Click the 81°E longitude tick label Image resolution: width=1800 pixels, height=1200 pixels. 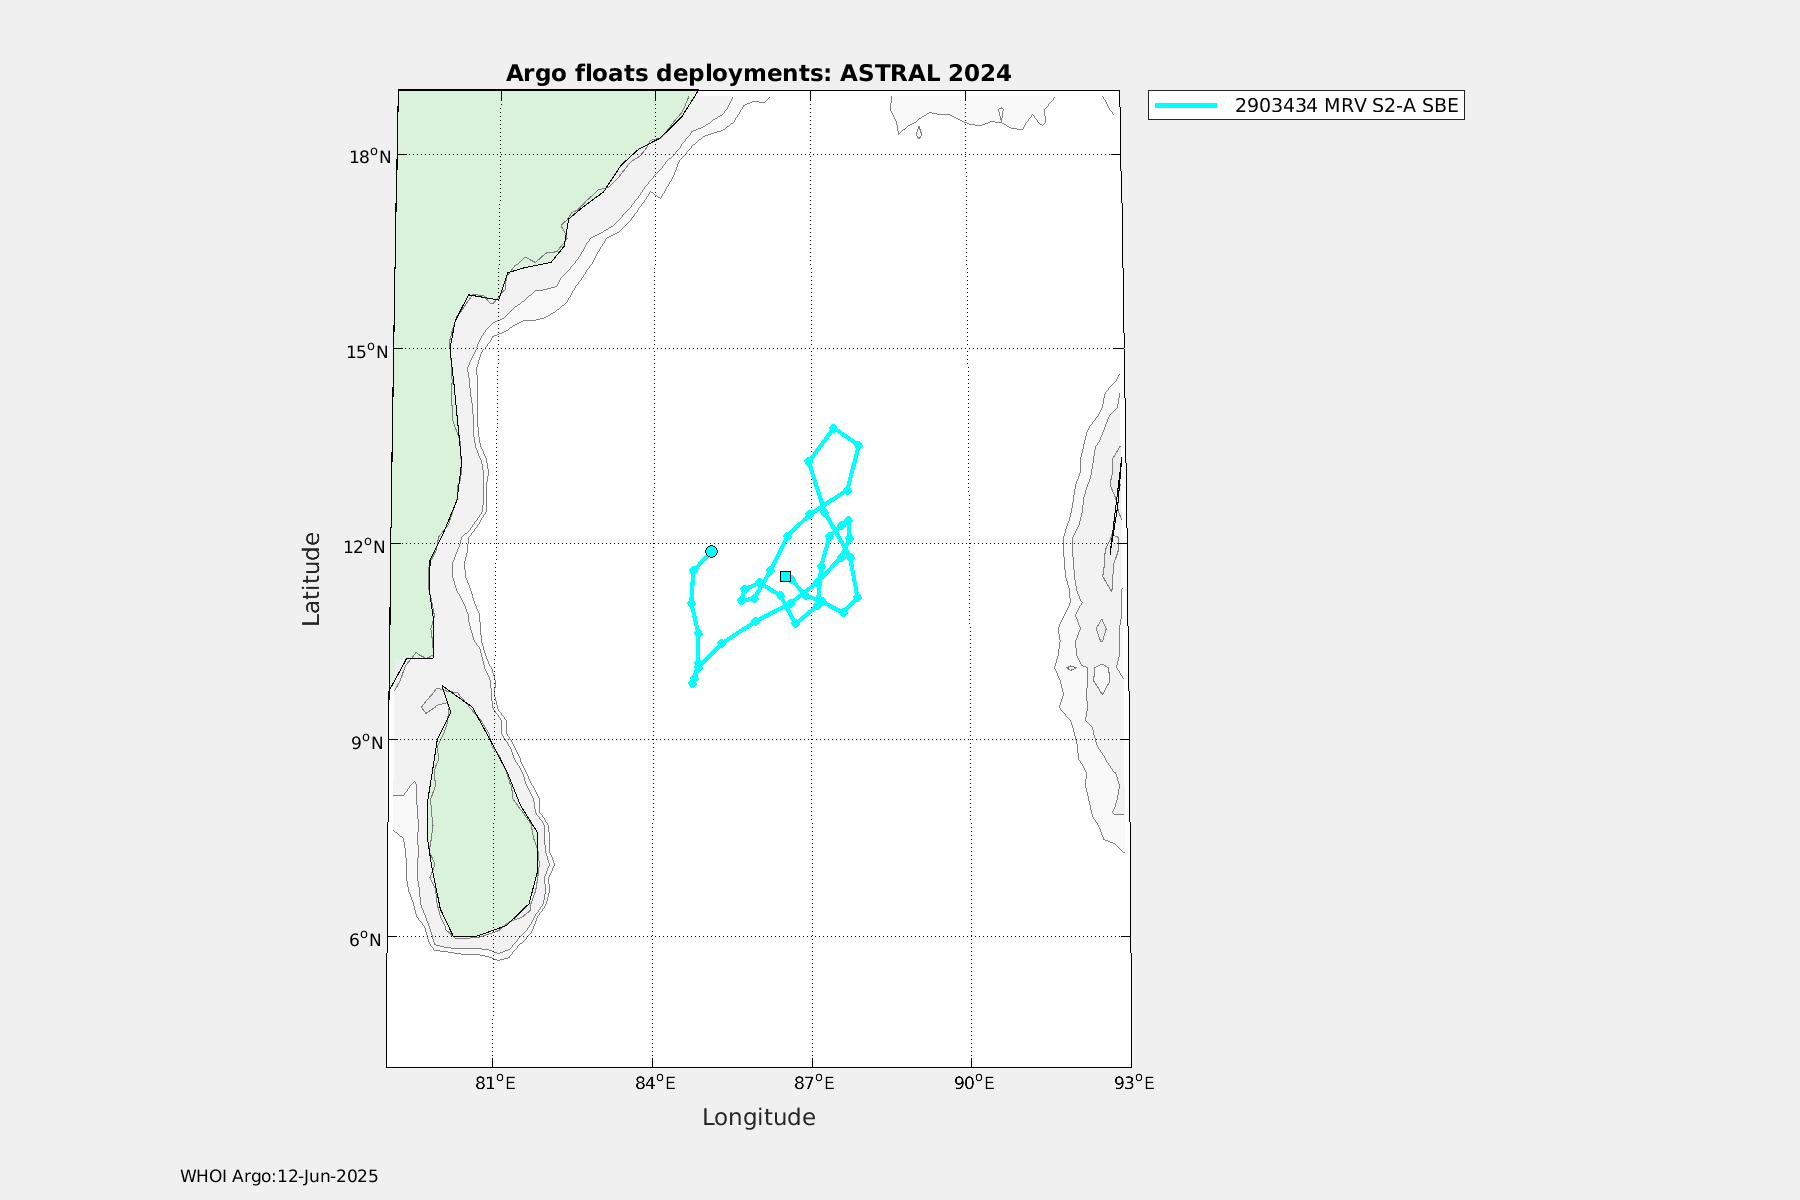[x=494, y=1083]
